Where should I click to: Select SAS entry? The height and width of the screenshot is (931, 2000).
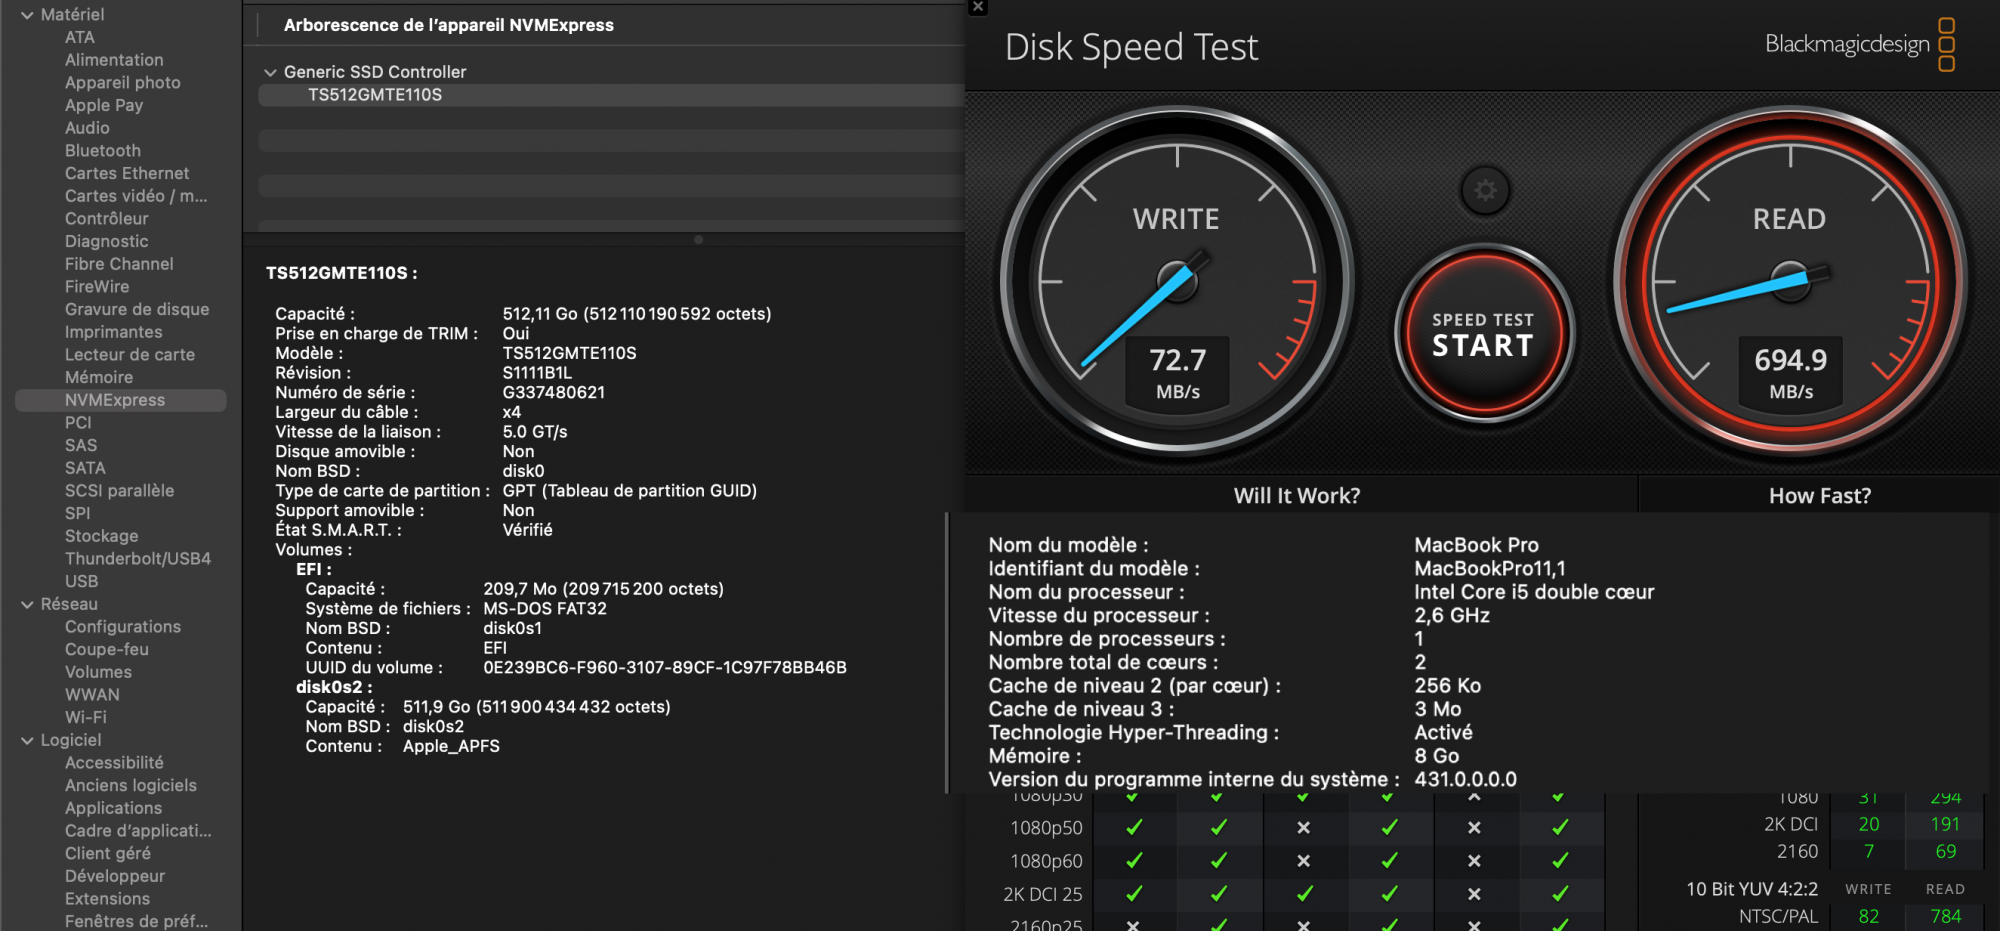point(81,445)
